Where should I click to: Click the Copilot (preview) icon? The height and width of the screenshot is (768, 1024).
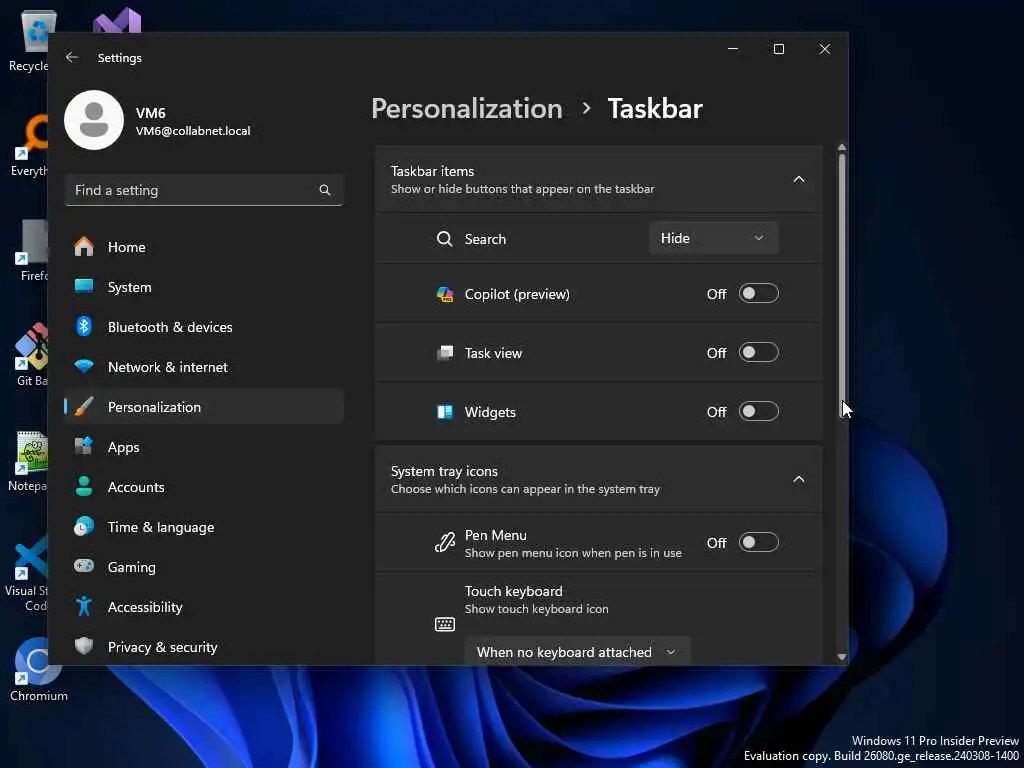coord(445,295)
